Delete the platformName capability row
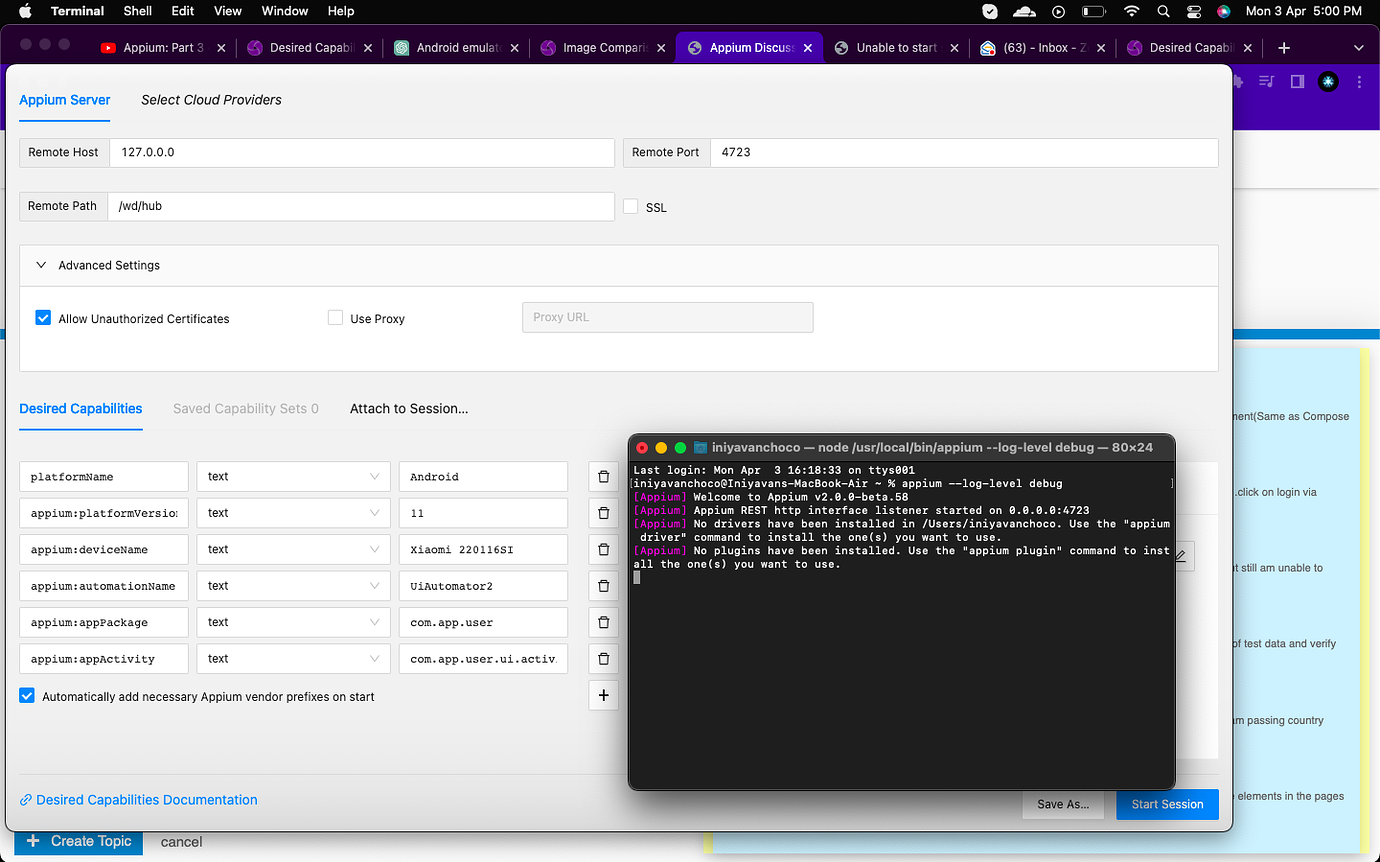Screen dimensions: 1380x862 [603, 477]
